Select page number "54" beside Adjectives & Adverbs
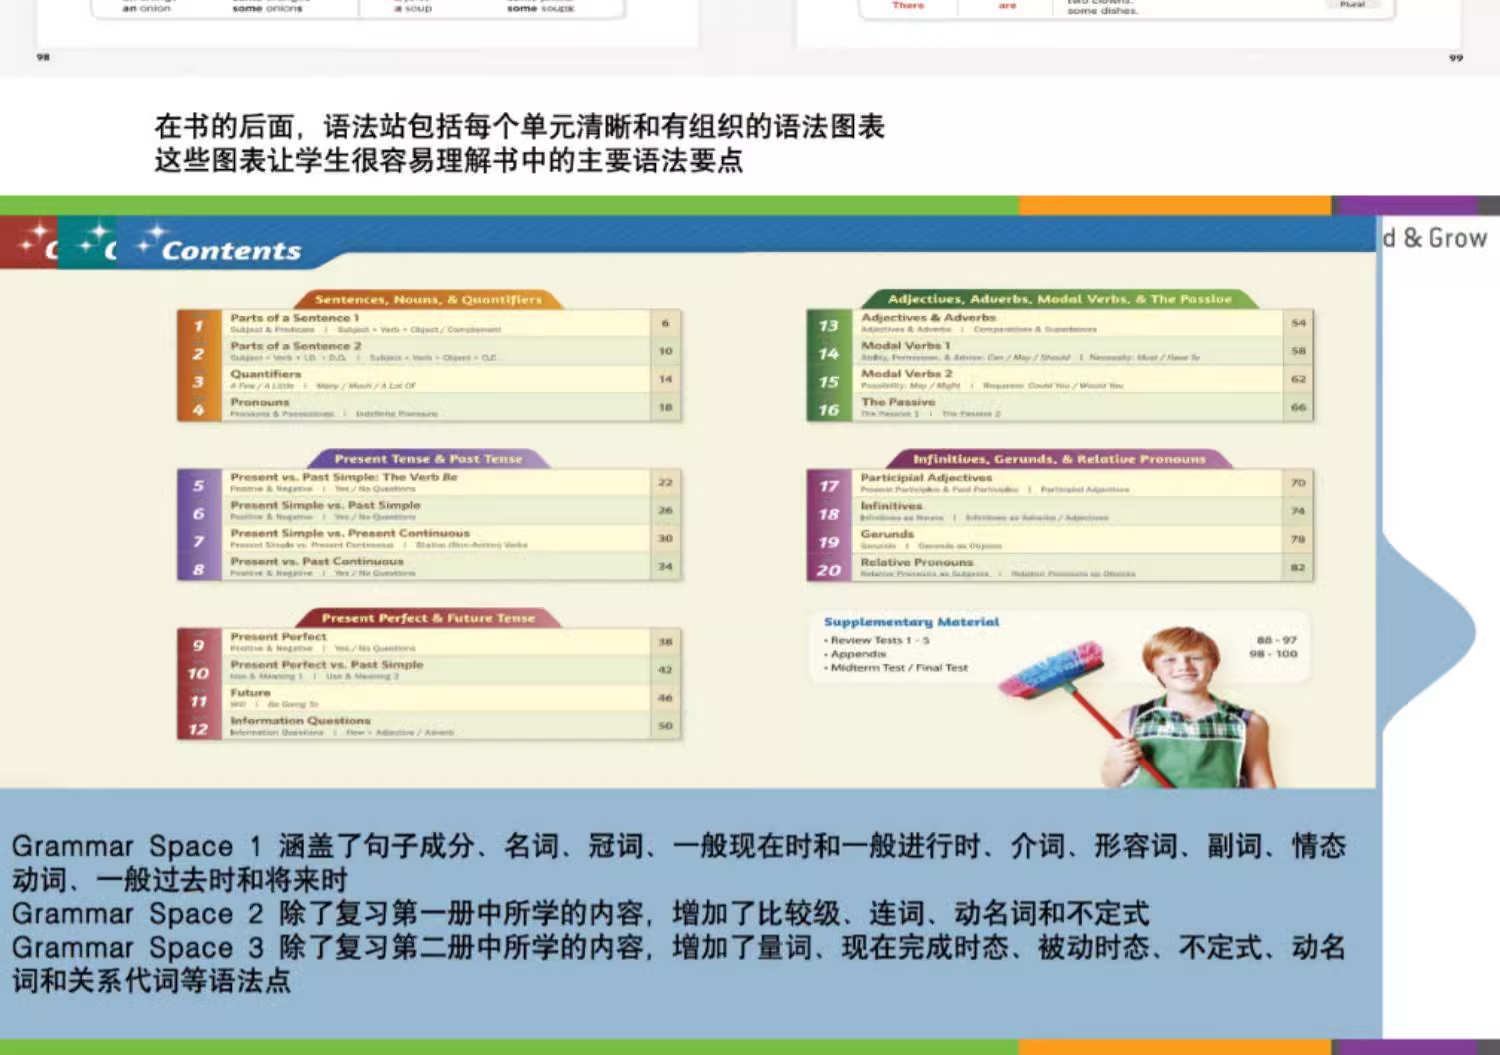1500x1055 pixels. 1298,323
